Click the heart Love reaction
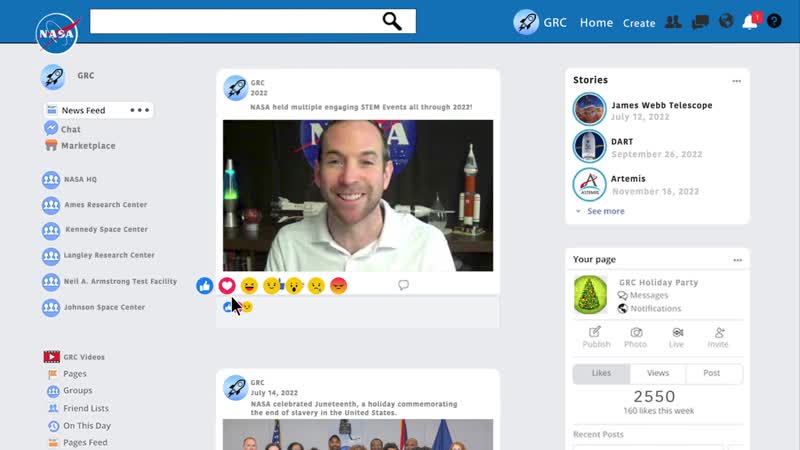The width and height of the screenshot is (800, 450). pos(227,286)
